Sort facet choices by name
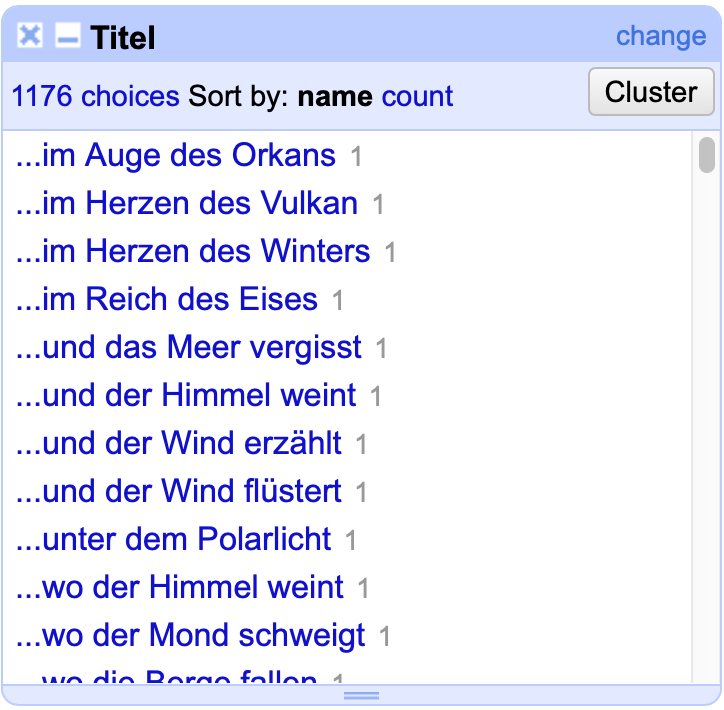Image resolution: width=724 pixels, height=710 pixels. 335,96
